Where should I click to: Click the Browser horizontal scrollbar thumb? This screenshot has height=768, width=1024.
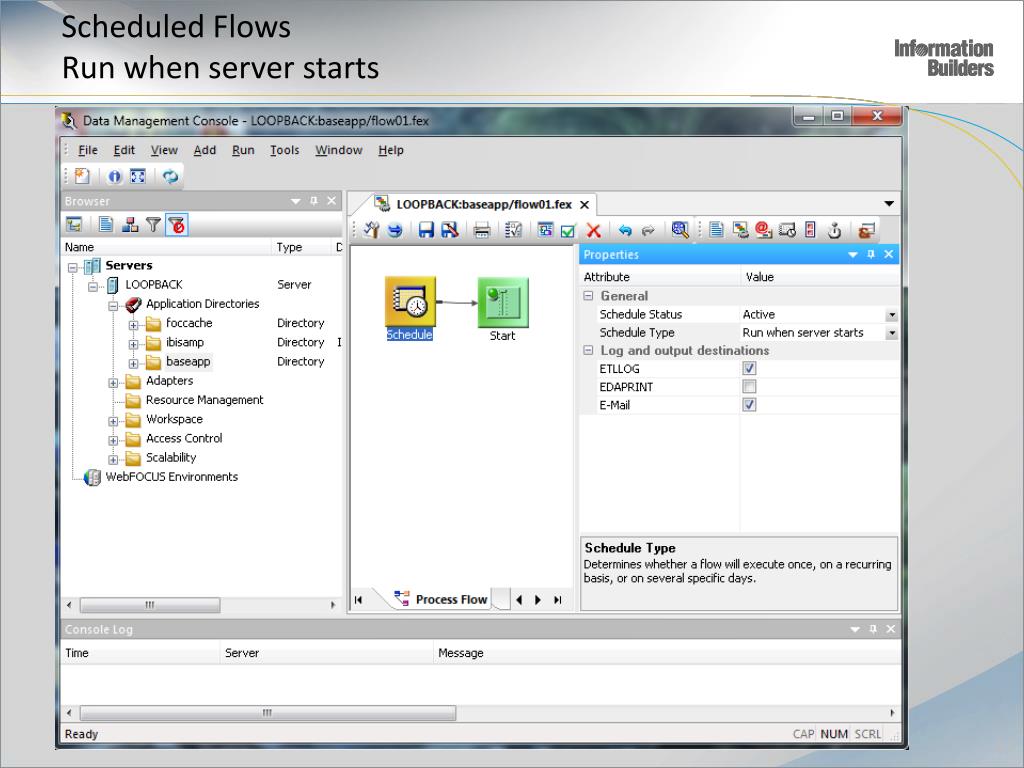click(x=150, y=605)
